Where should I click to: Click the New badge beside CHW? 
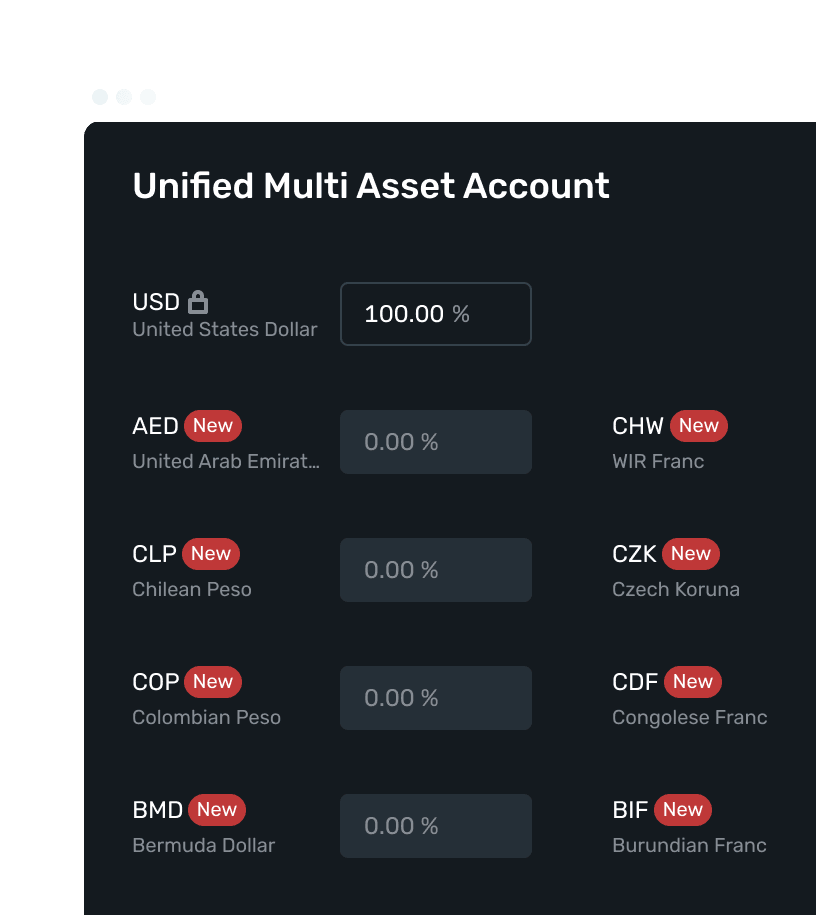point(698,426)
